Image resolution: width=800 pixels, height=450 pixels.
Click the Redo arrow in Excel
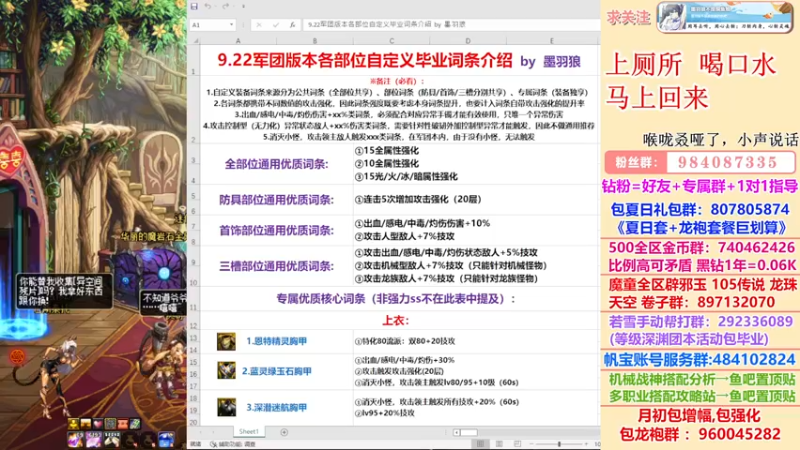[226, 6]
